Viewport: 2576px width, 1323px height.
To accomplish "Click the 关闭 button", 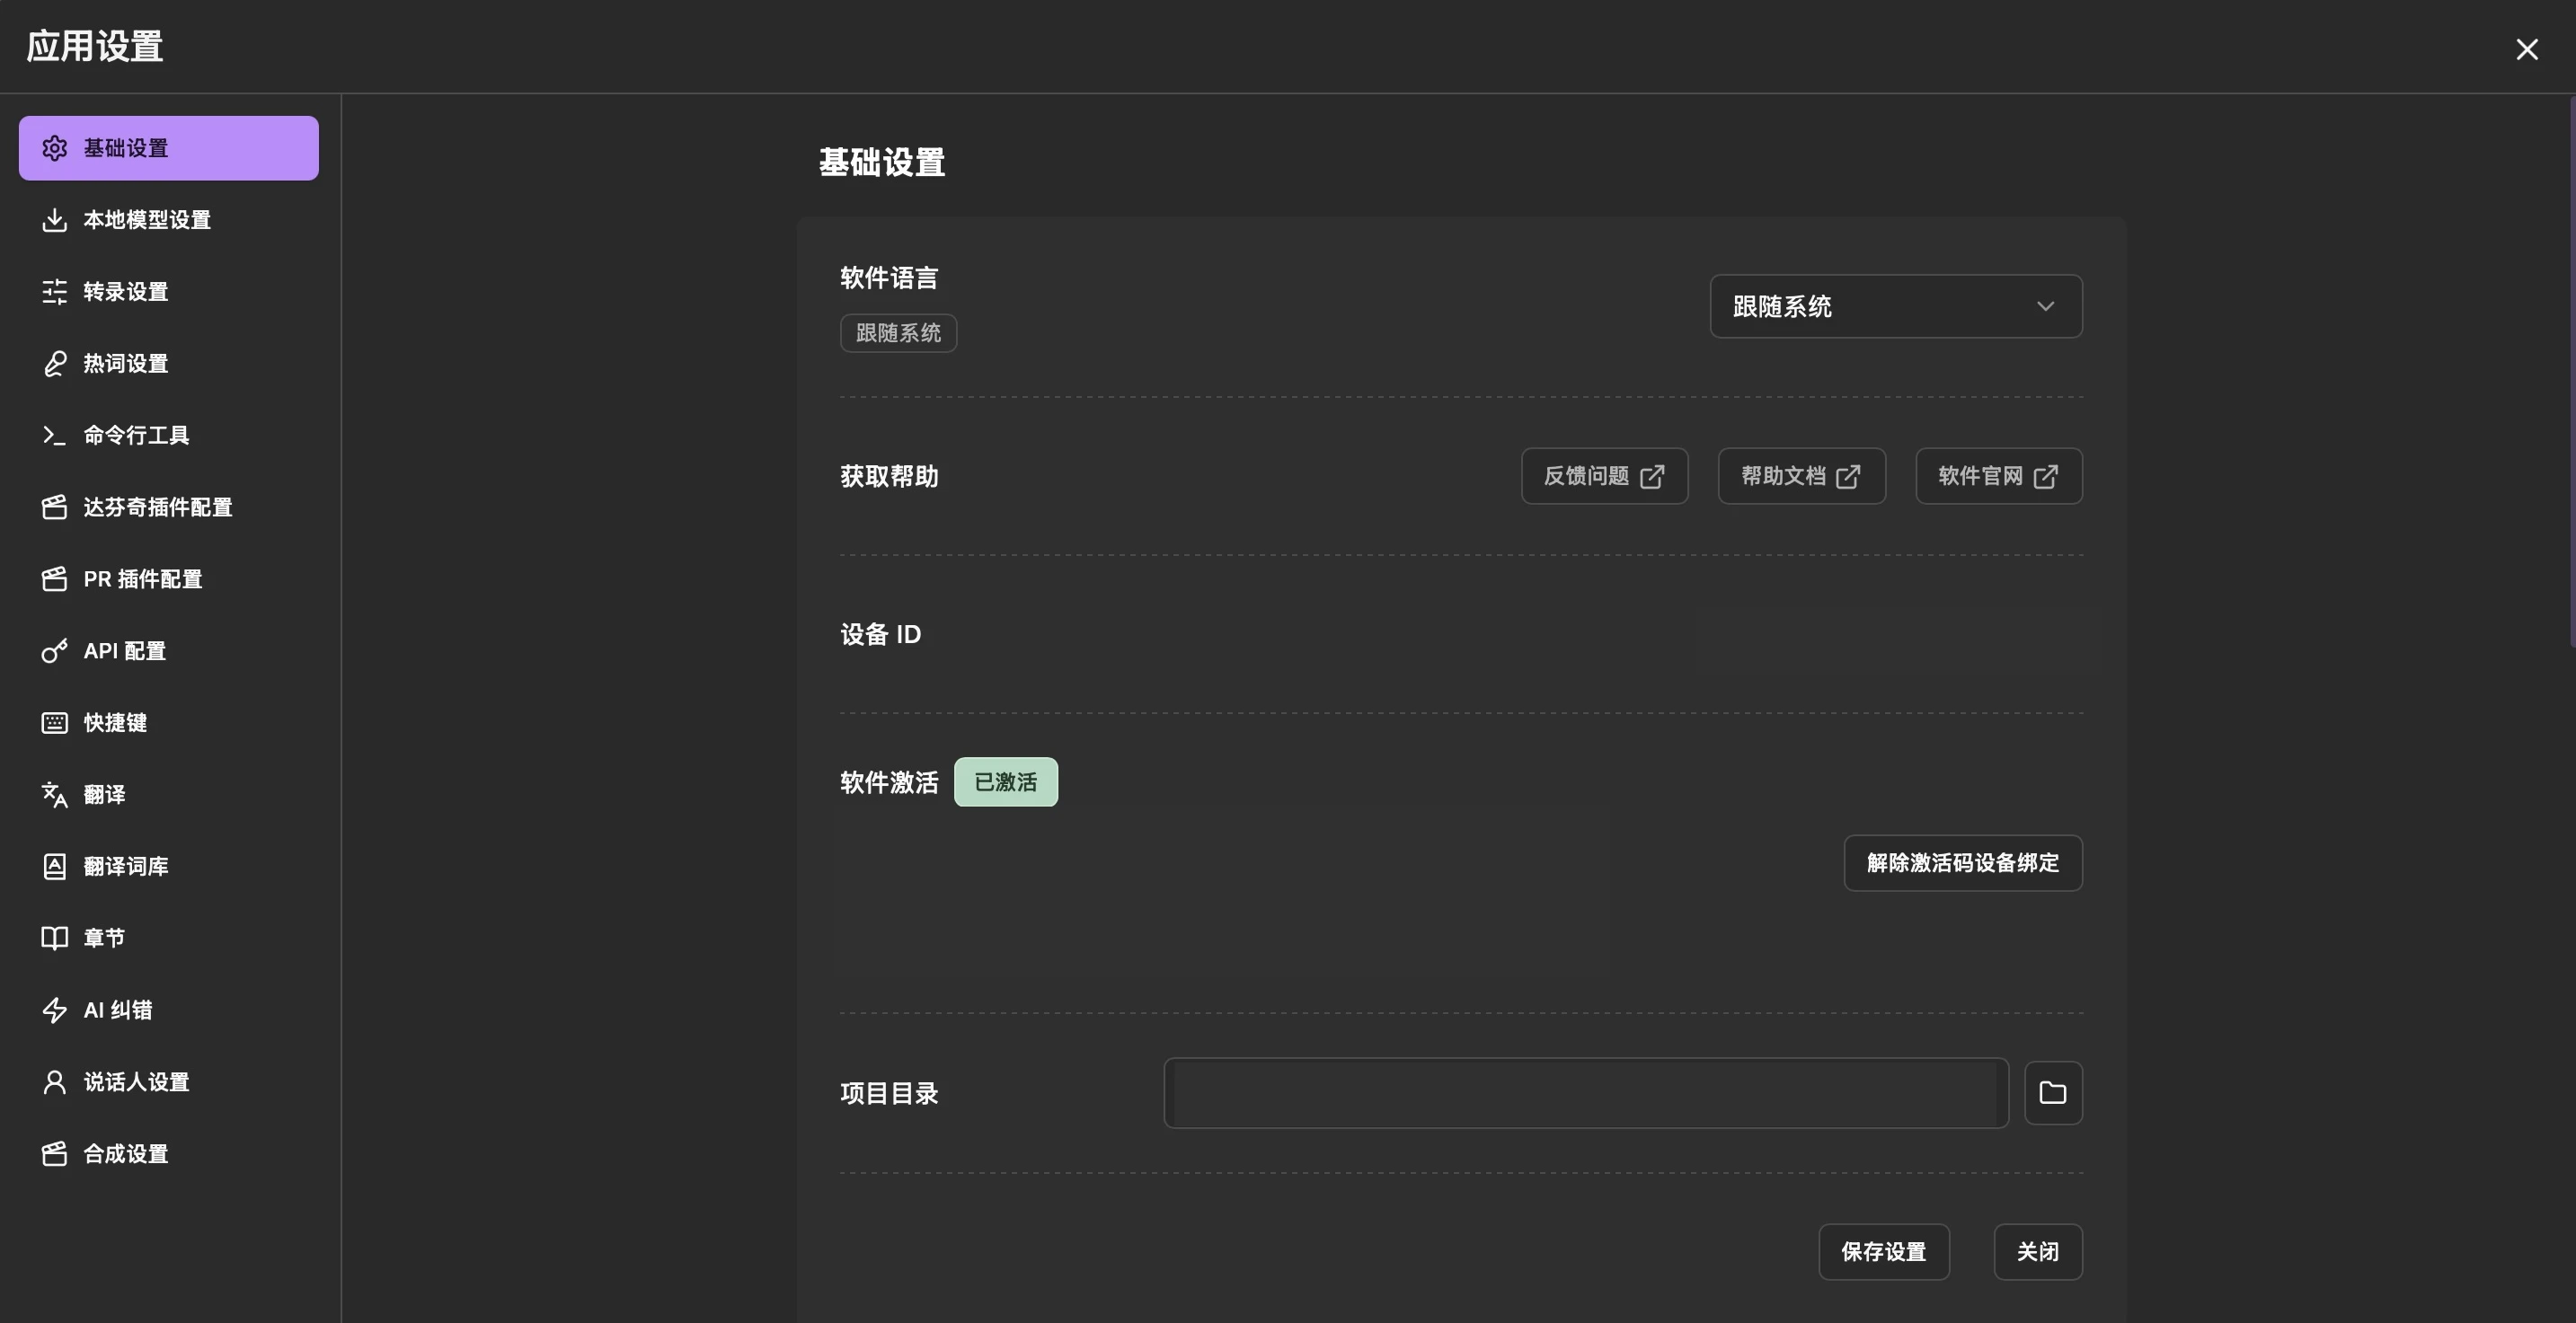I will 2038,1252.
